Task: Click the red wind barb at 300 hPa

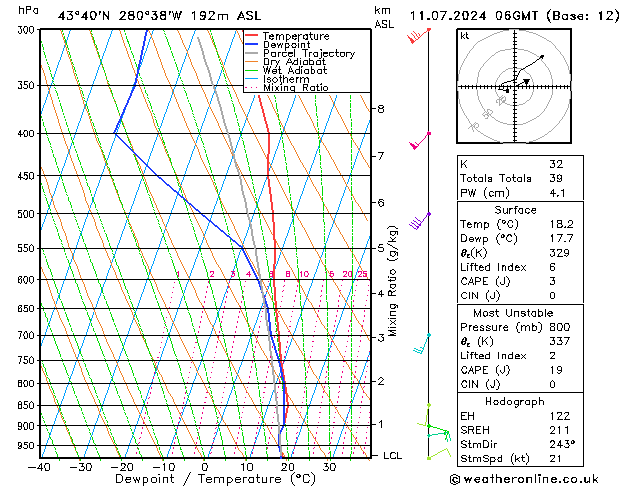Action: [419, 37]
